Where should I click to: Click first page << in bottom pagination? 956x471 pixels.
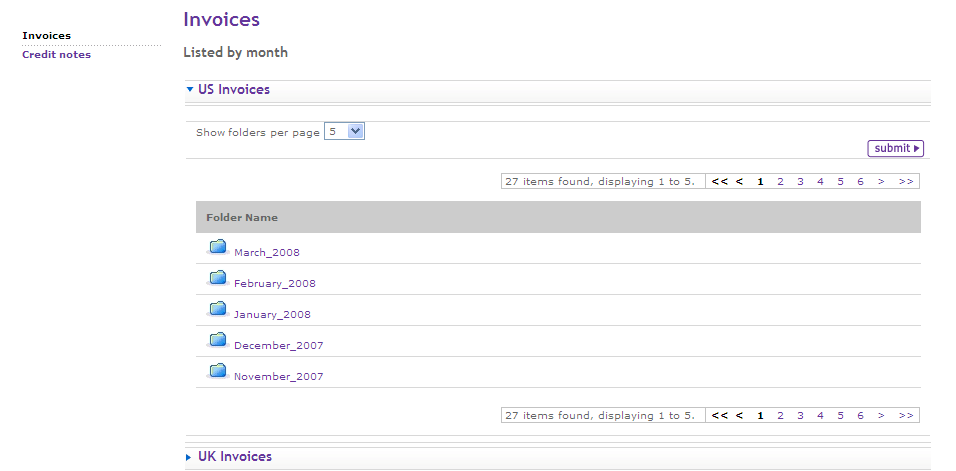[x=719, y=415]
